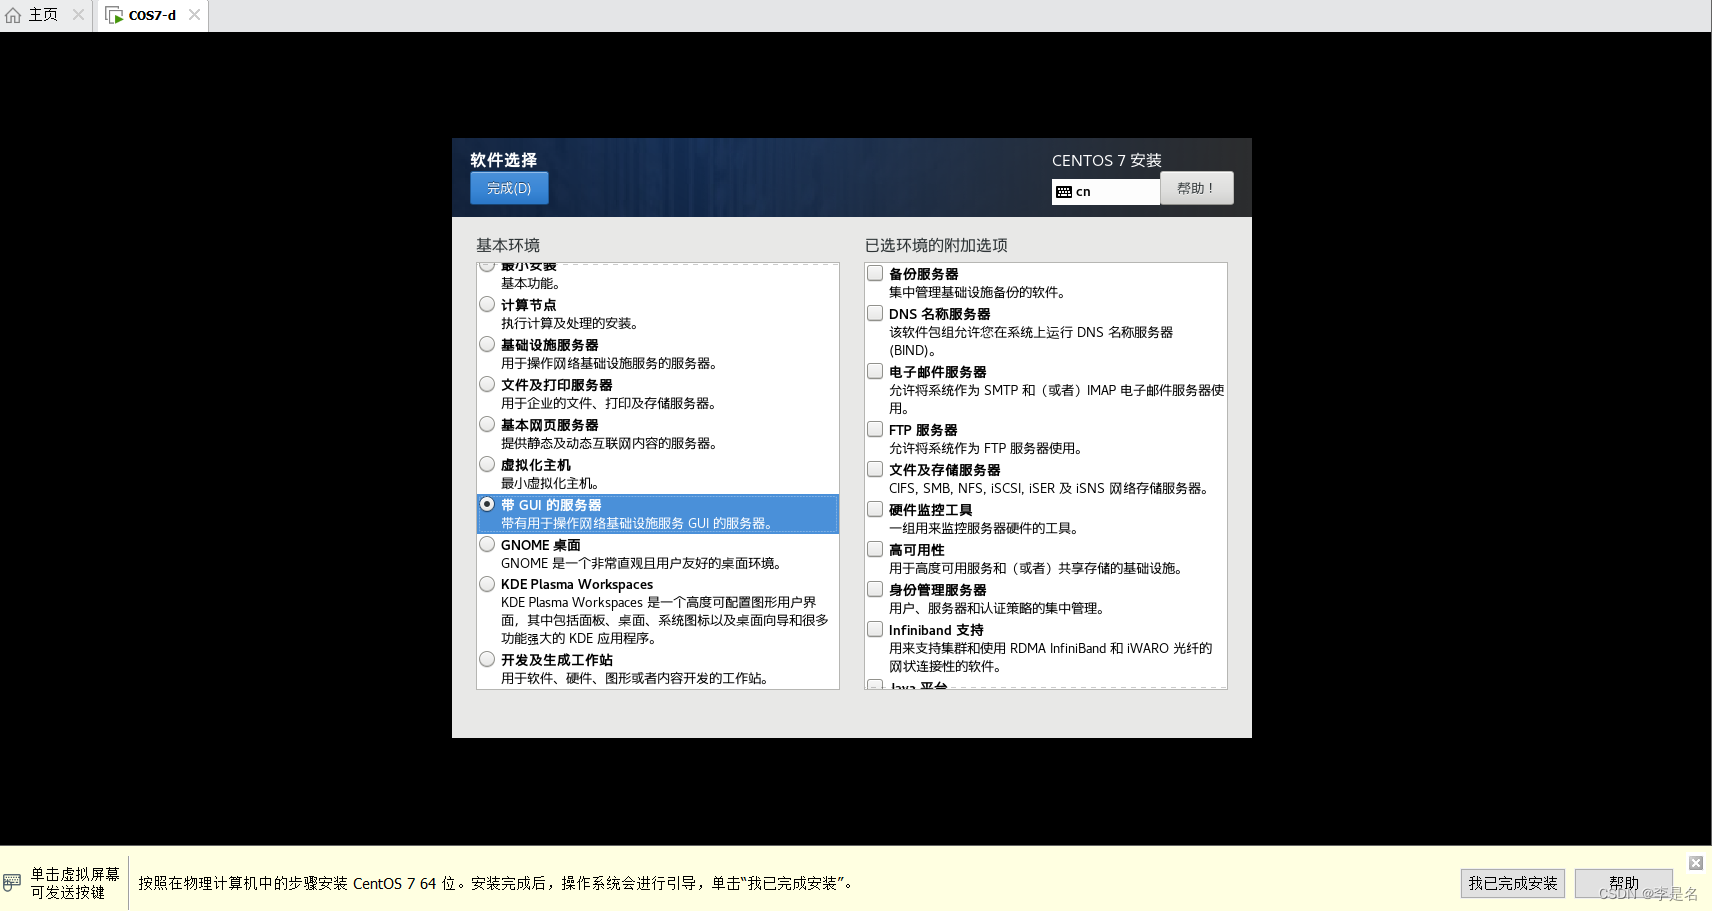
Task: Click the GNOME 是一个非常直观 description text
Action: click(643, 563)
